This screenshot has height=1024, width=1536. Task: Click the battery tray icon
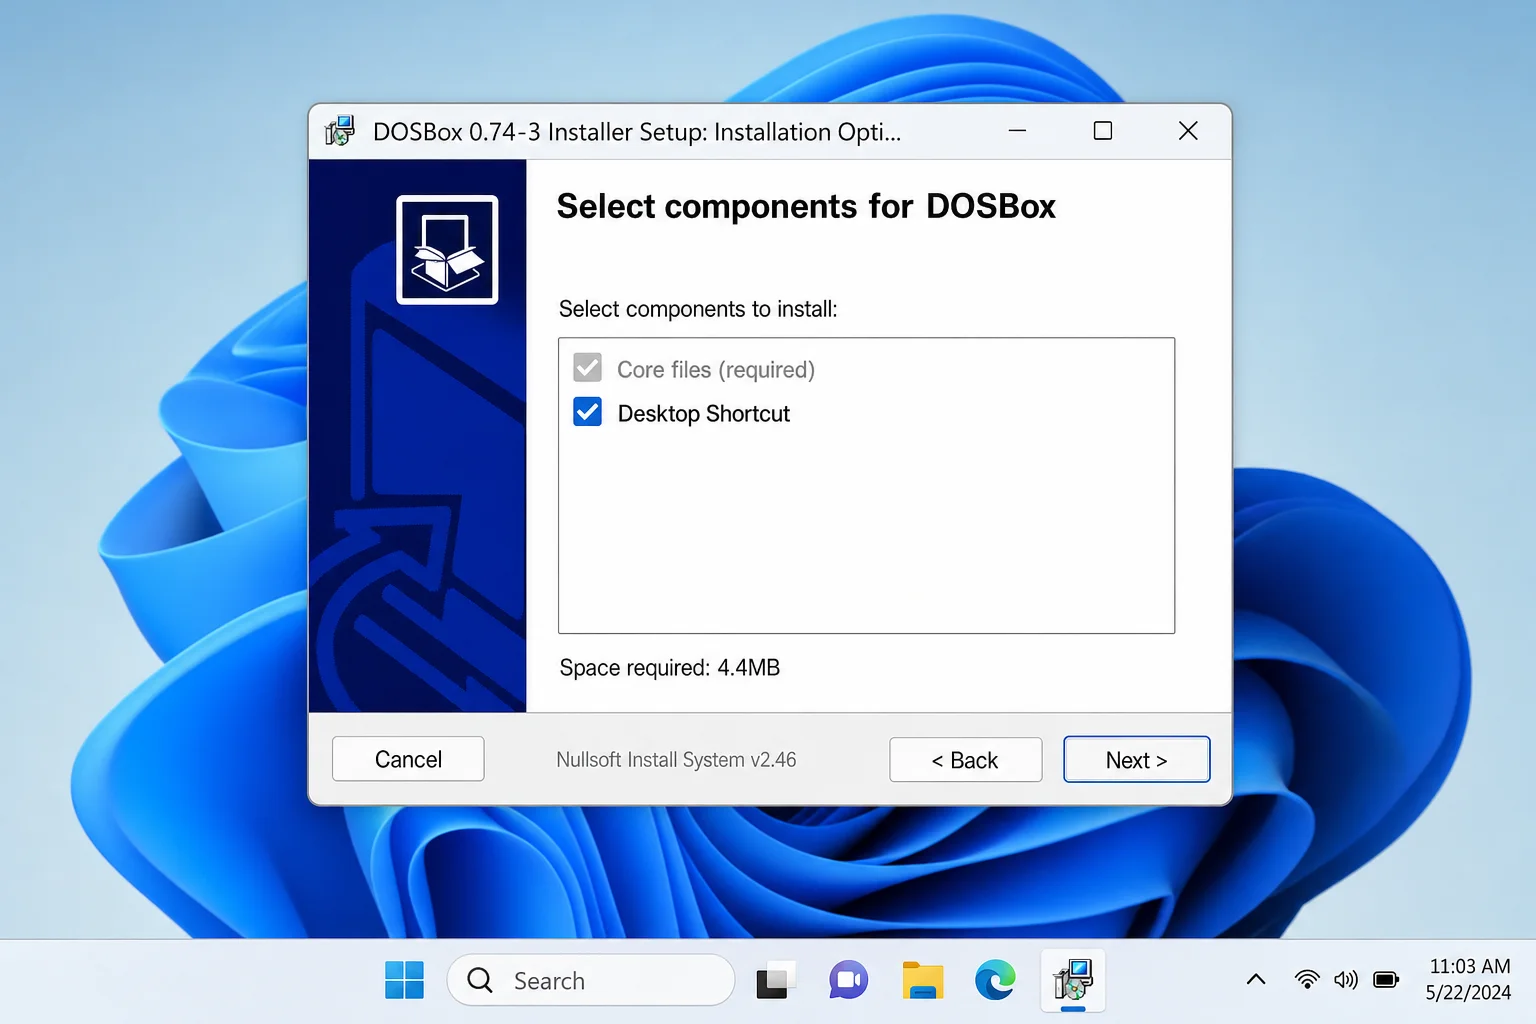[1386, 980]
